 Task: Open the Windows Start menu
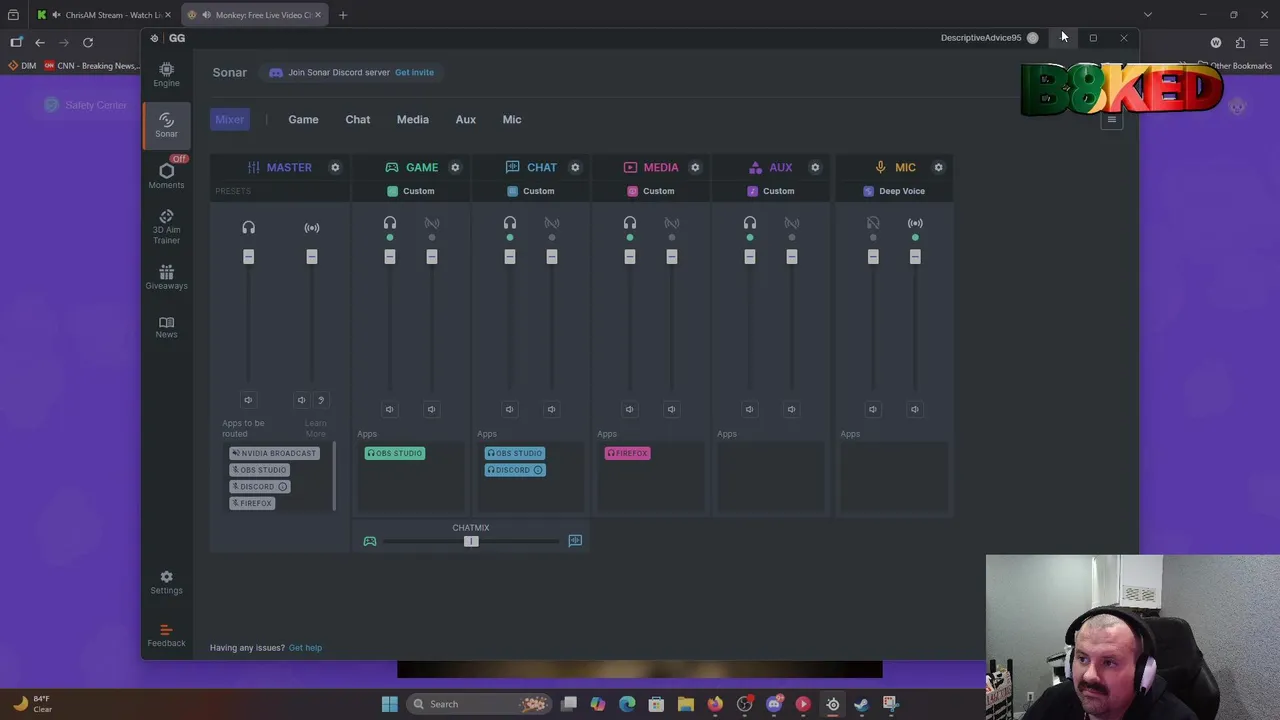(389, 704)
